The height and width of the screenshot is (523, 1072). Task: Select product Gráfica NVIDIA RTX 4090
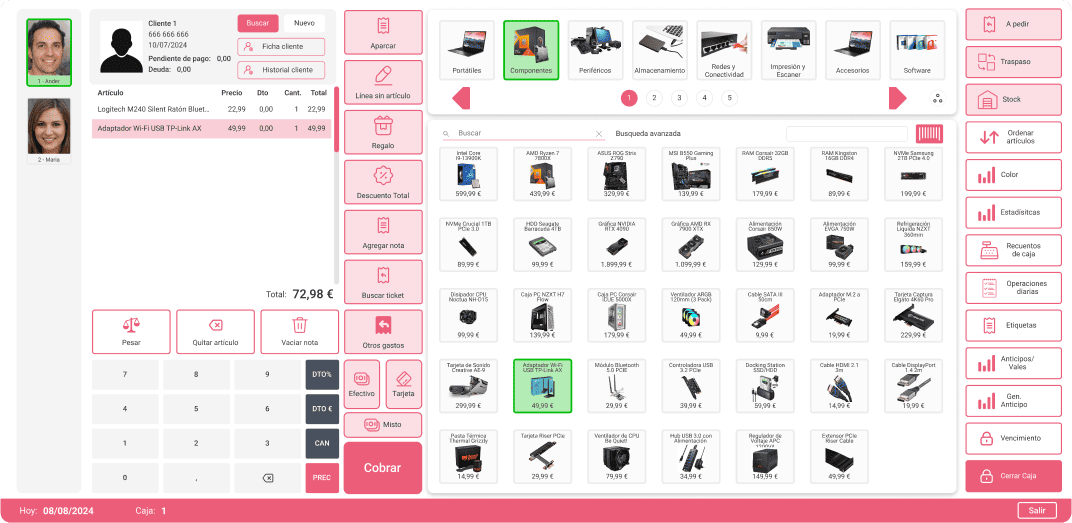[x=617, y=245]
